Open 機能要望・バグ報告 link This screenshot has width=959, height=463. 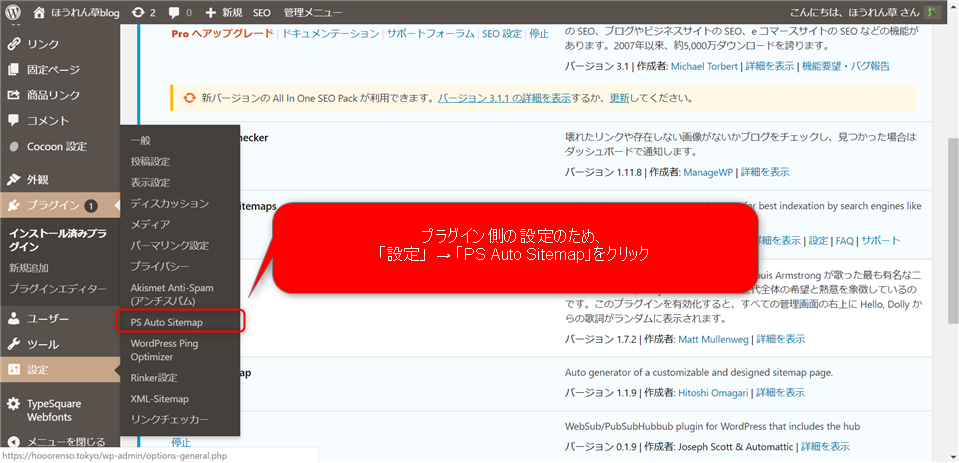click(846, 66)
